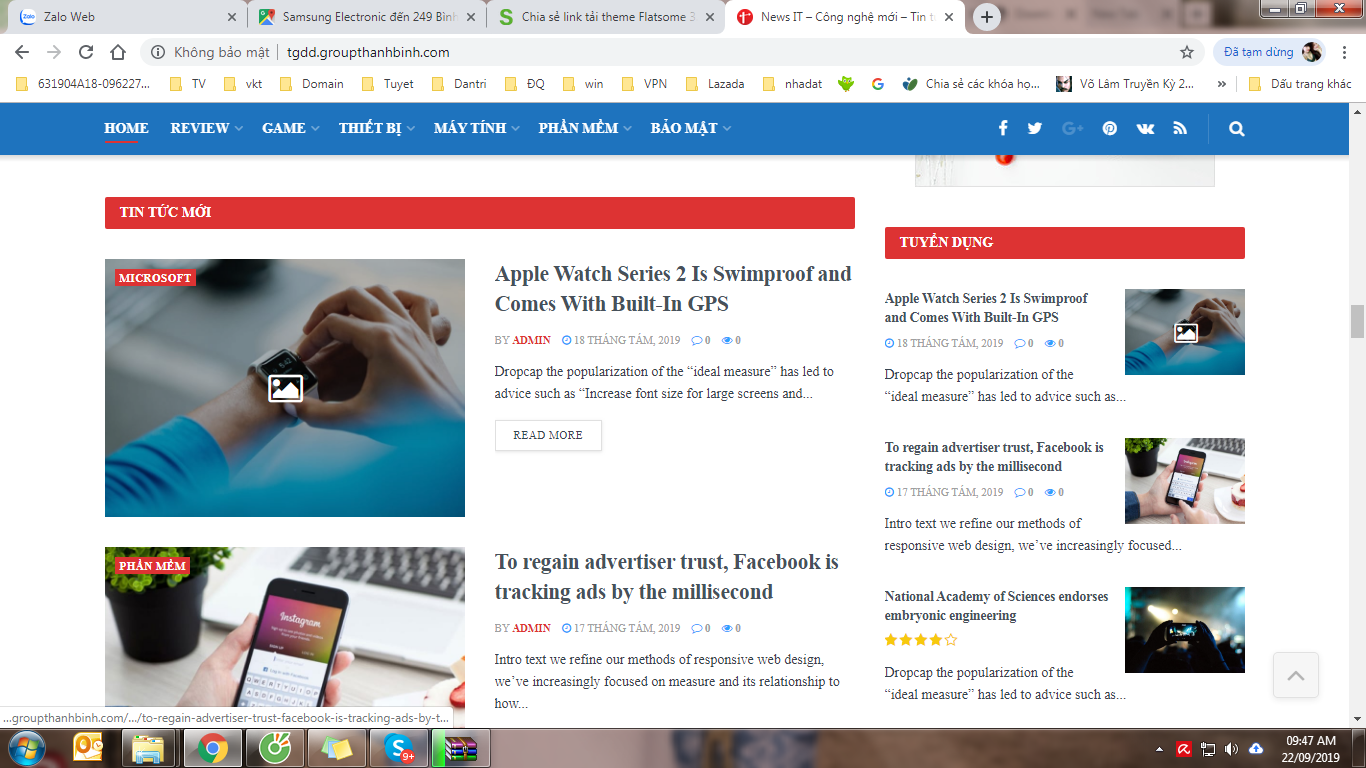Click the green Android bookmark icon
The image size is (1366, 768).
[846, 84]
